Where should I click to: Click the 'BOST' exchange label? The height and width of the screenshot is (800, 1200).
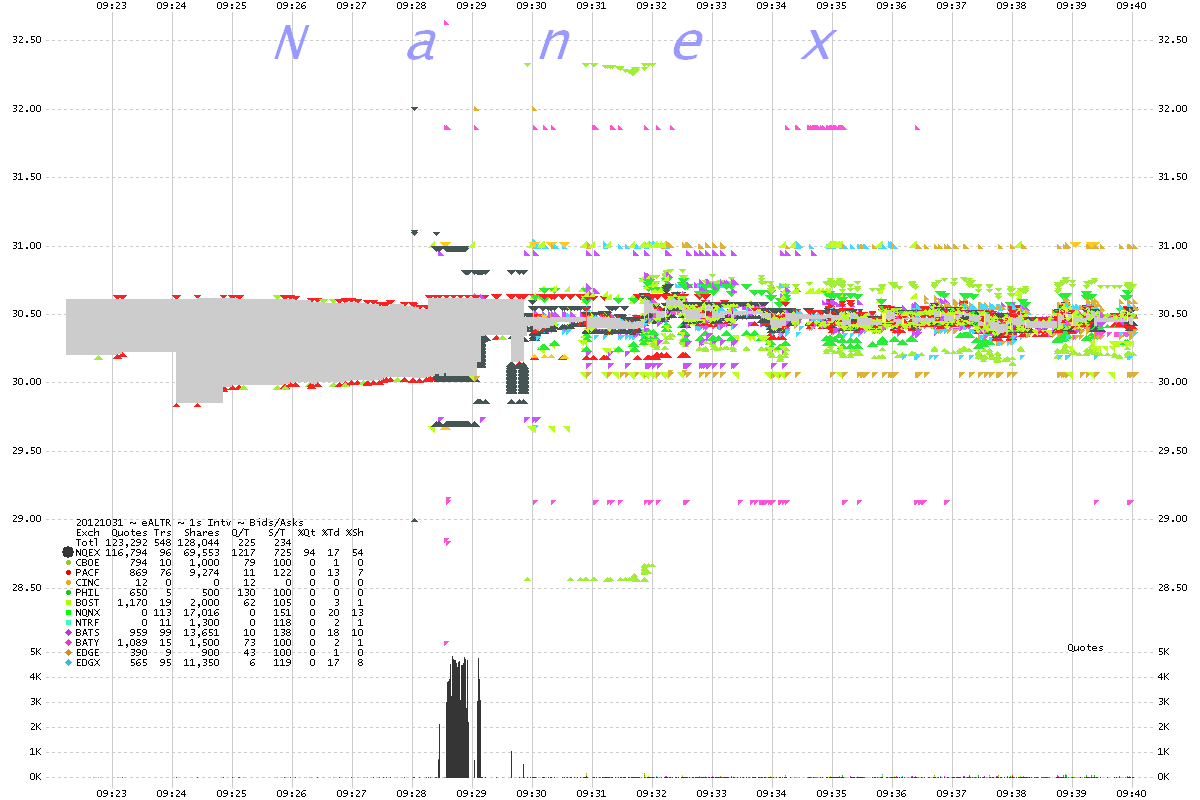(x=88, y=603)
